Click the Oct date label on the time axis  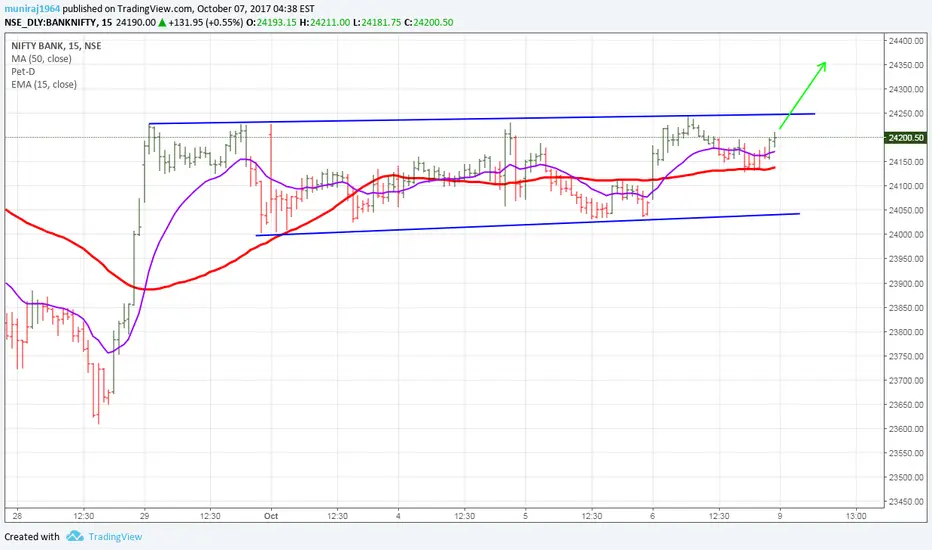271,516
